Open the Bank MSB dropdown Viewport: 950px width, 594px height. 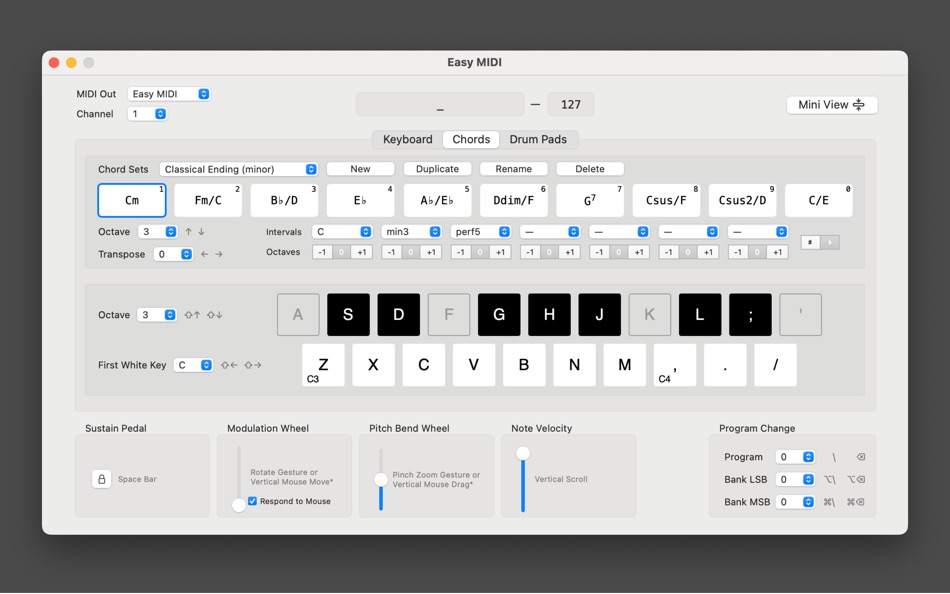(x=796, y=502)
